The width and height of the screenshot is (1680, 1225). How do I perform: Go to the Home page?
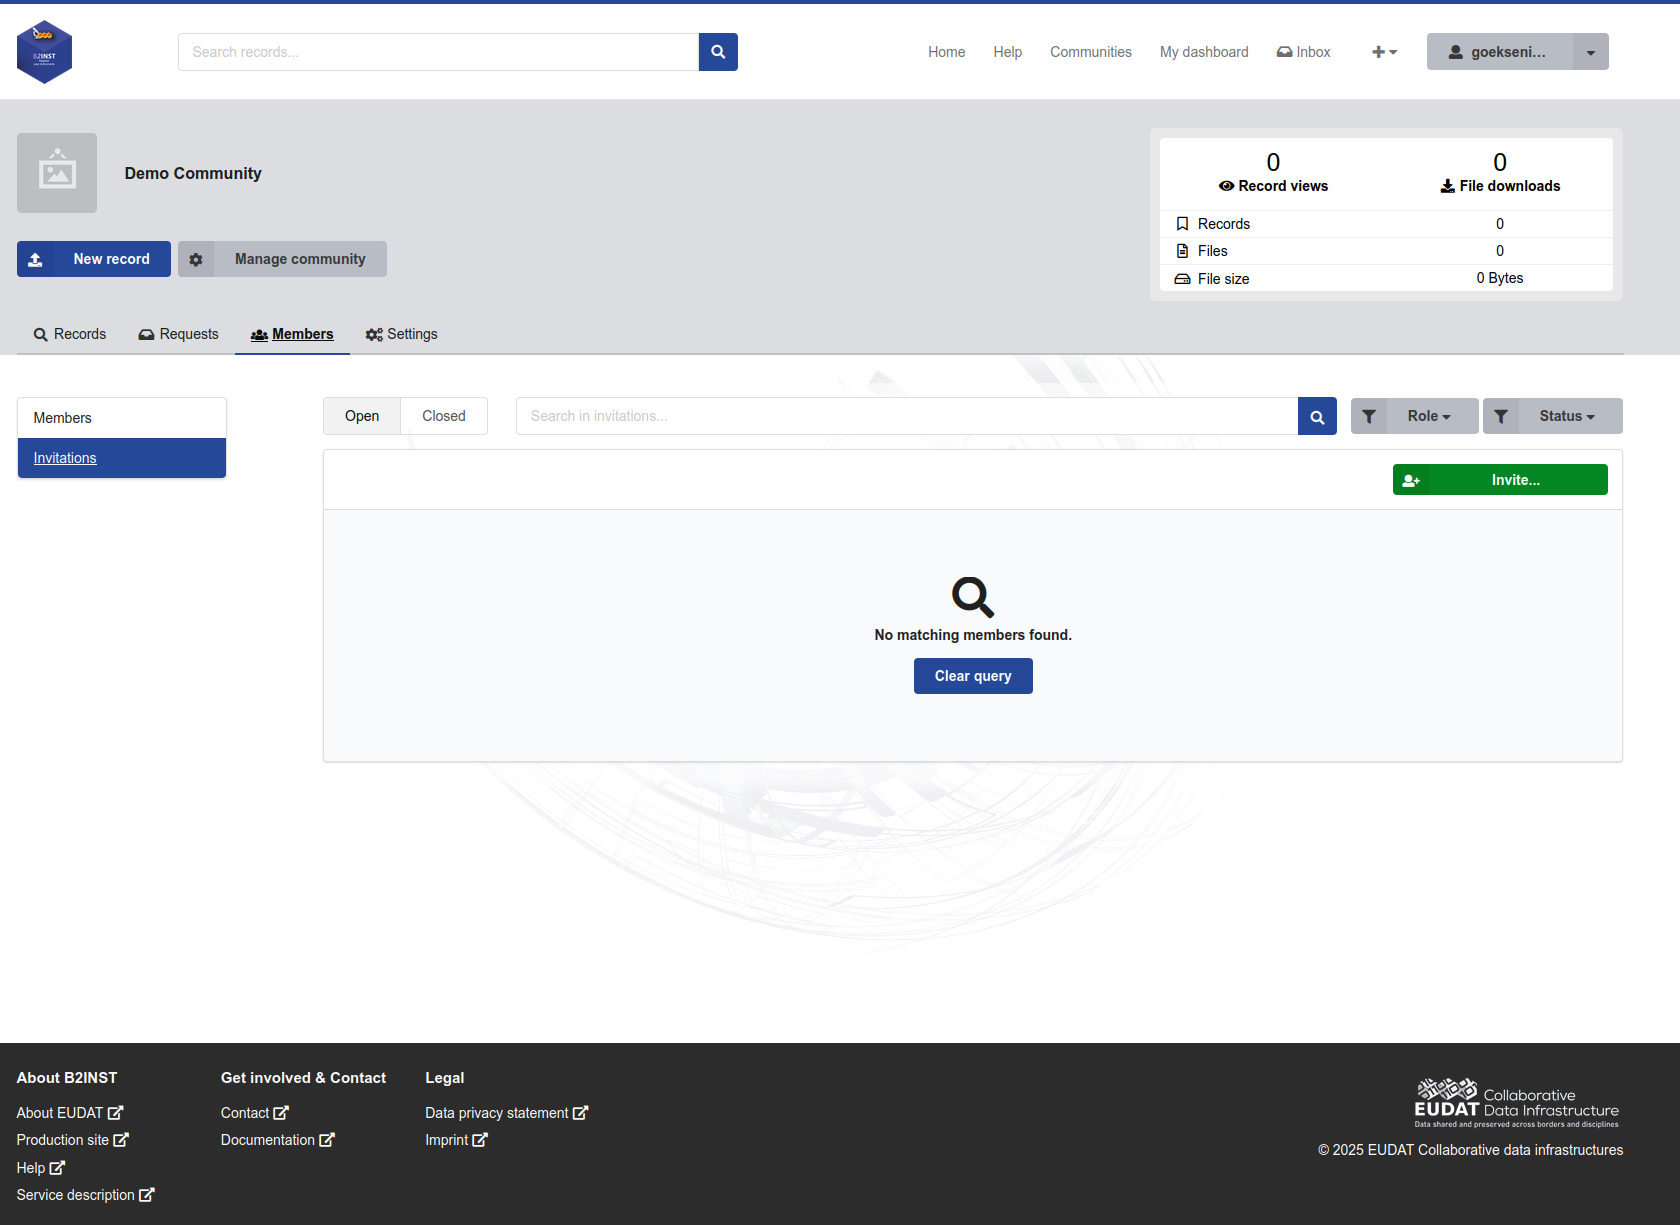946,52
